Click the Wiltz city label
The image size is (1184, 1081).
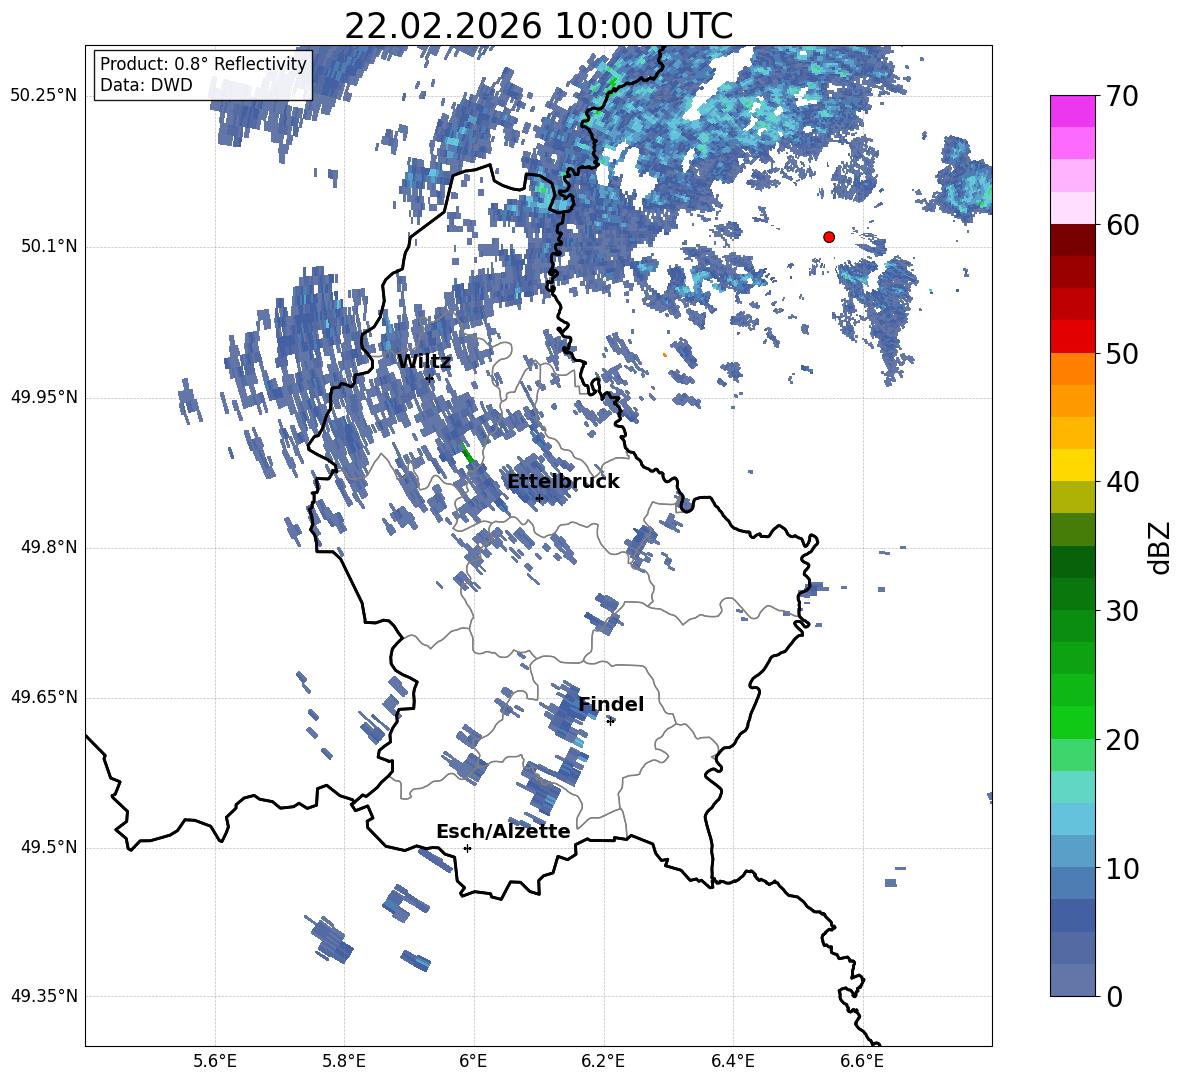pyautogui.click(x=424, y=362)
